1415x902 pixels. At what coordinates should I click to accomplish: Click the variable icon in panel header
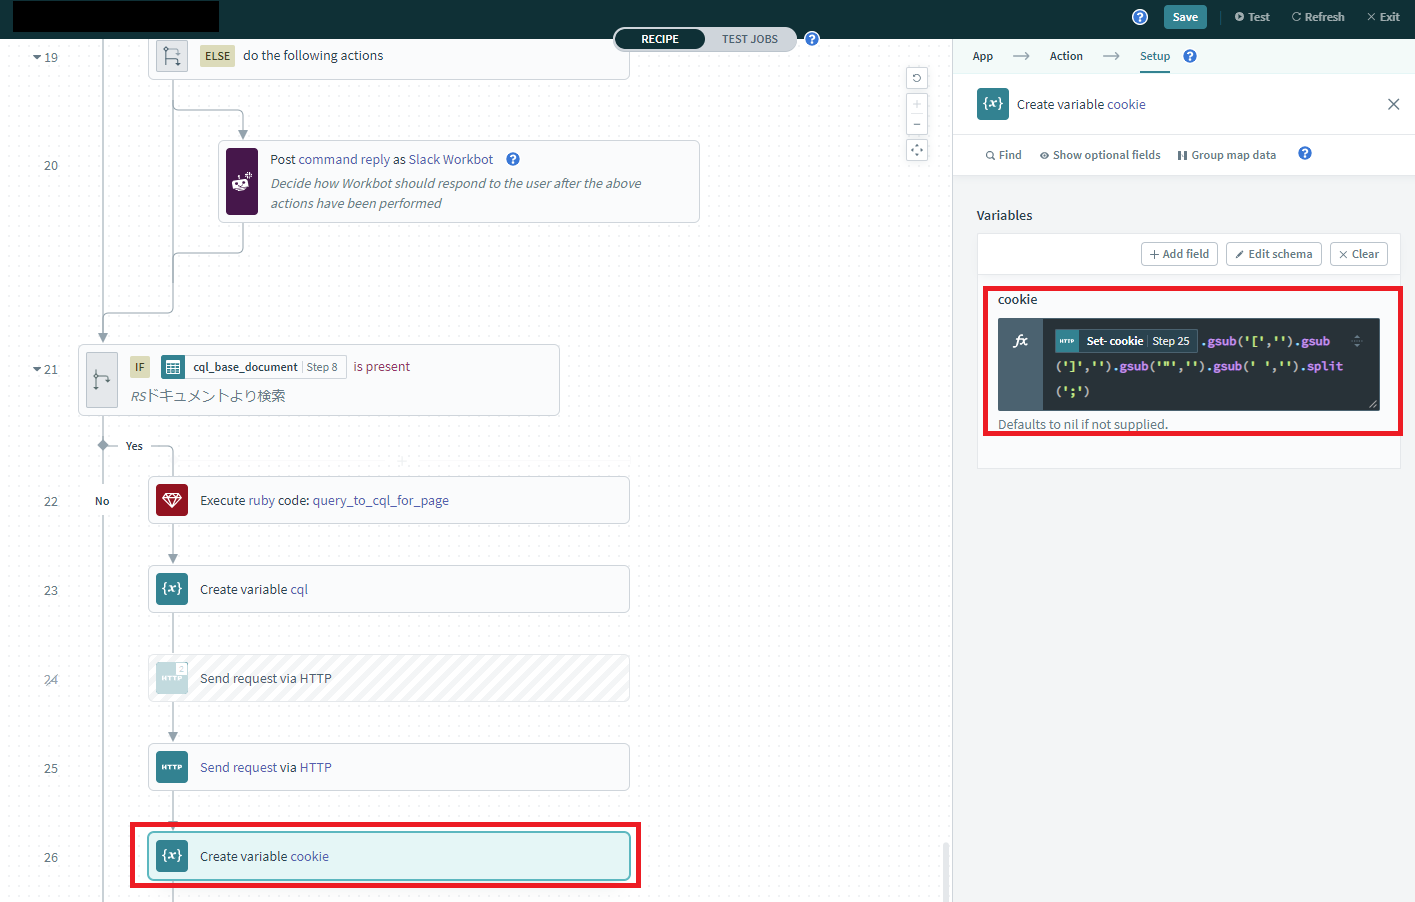993,104
